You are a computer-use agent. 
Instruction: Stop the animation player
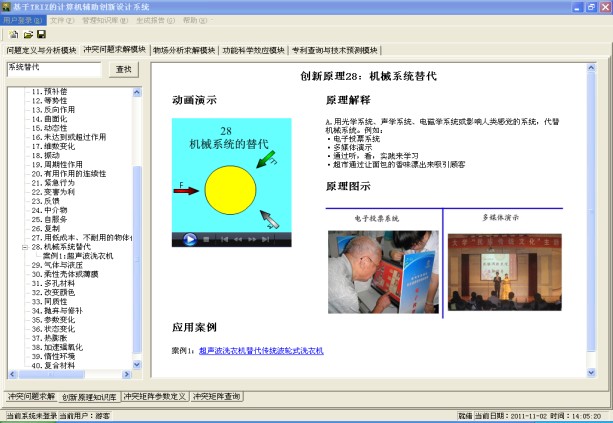click(x=205, y=240)
